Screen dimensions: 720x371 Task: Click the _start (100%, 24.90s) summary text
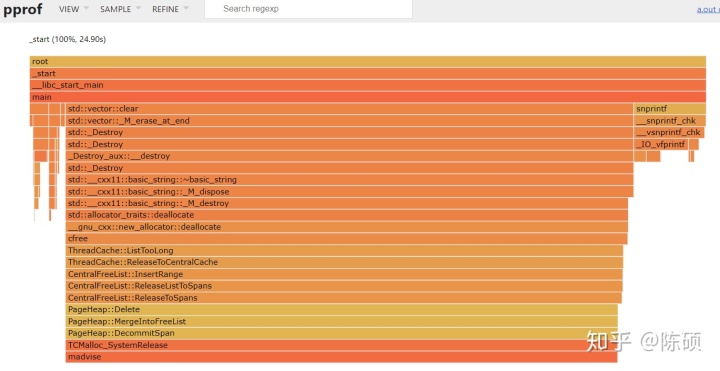pos(68,39)
